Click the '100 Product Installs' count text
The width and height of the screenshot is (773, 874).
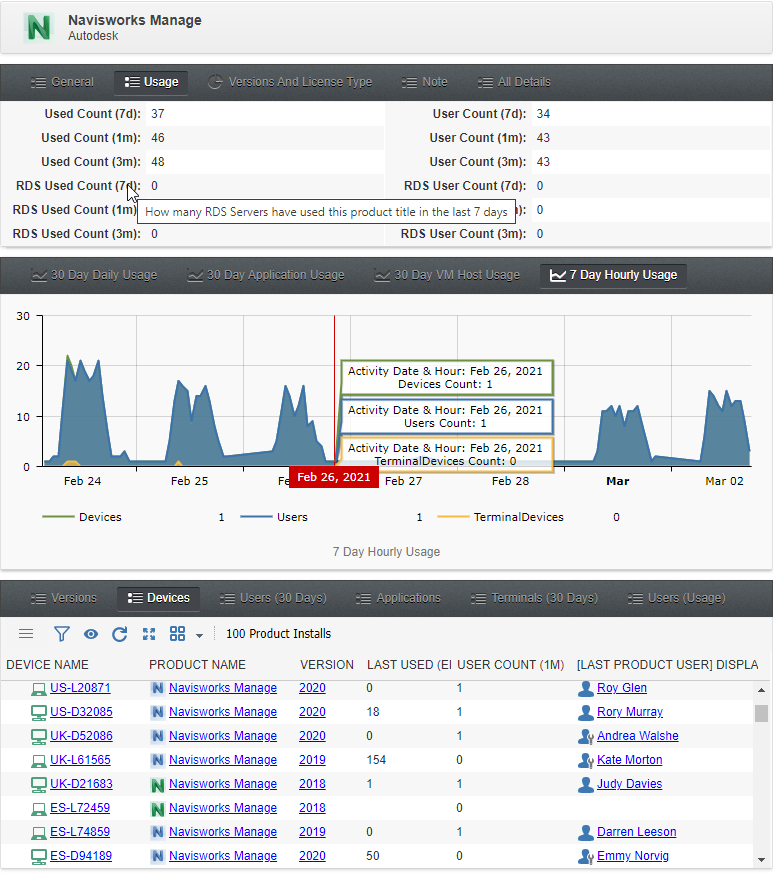(278, 634)
